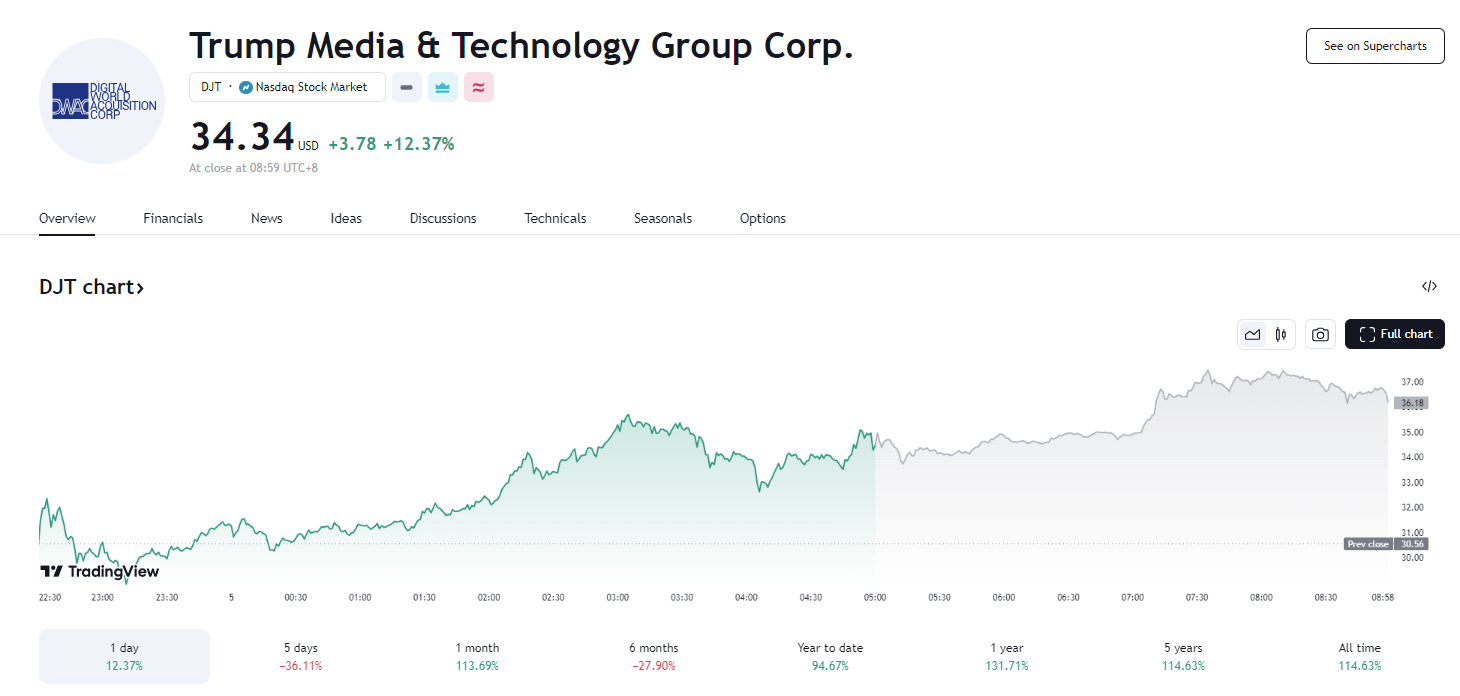Take a chart snapshot with camera icon
Screen dimensions: 1460x696
tap(1320, 334)
